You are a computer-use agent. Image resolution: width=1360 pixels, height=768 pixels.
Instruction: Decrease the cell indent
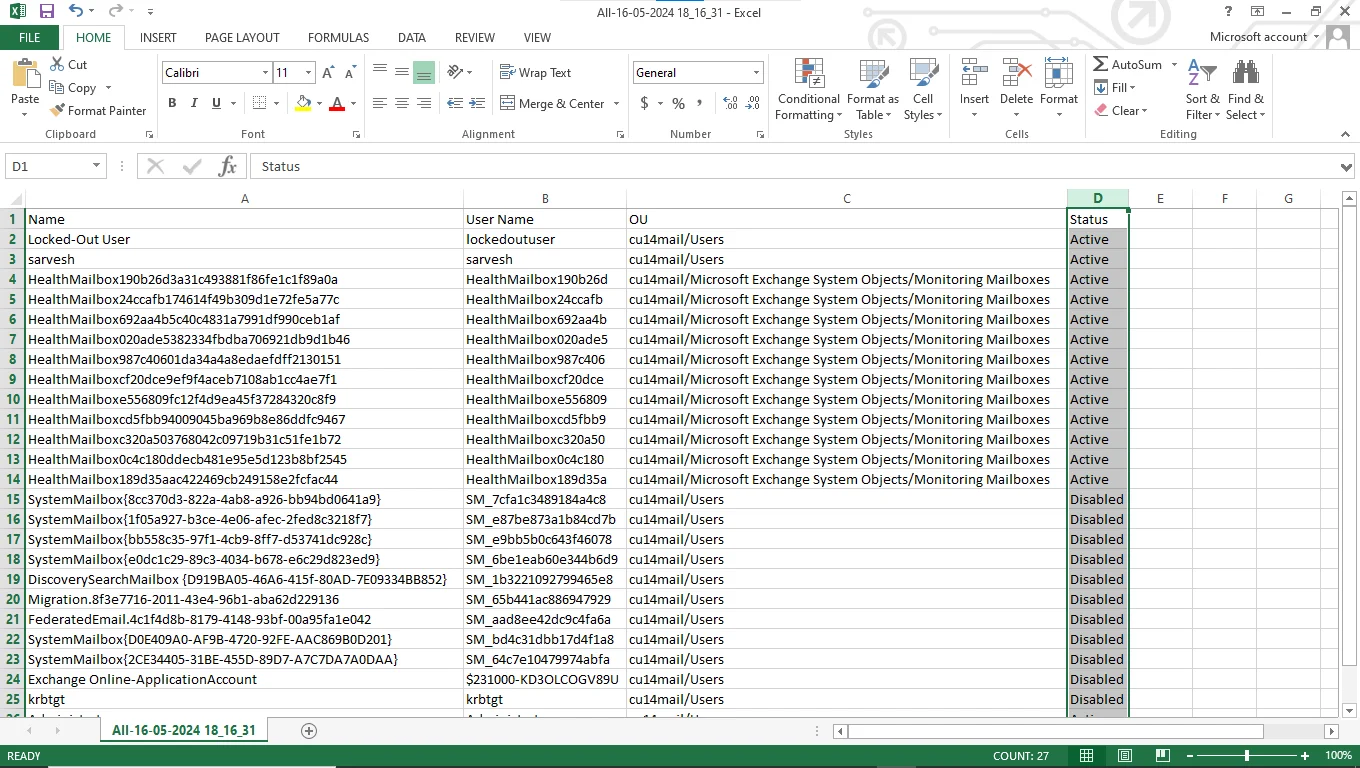point(455,103)
